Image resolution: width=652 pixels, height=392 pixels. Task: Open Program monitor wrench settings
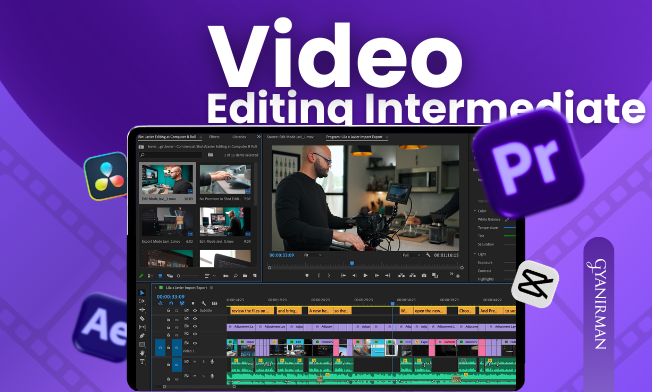[x=428, y=255]
